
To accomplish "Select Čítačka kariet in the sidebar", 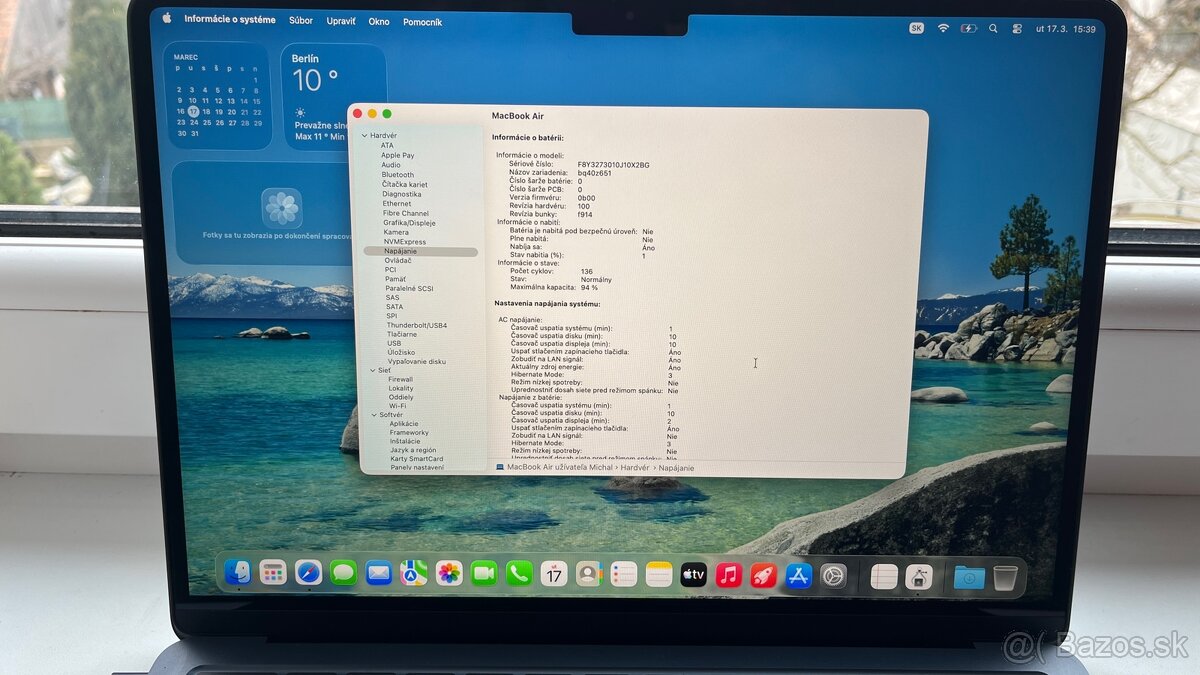I will [x=405, y=184].
